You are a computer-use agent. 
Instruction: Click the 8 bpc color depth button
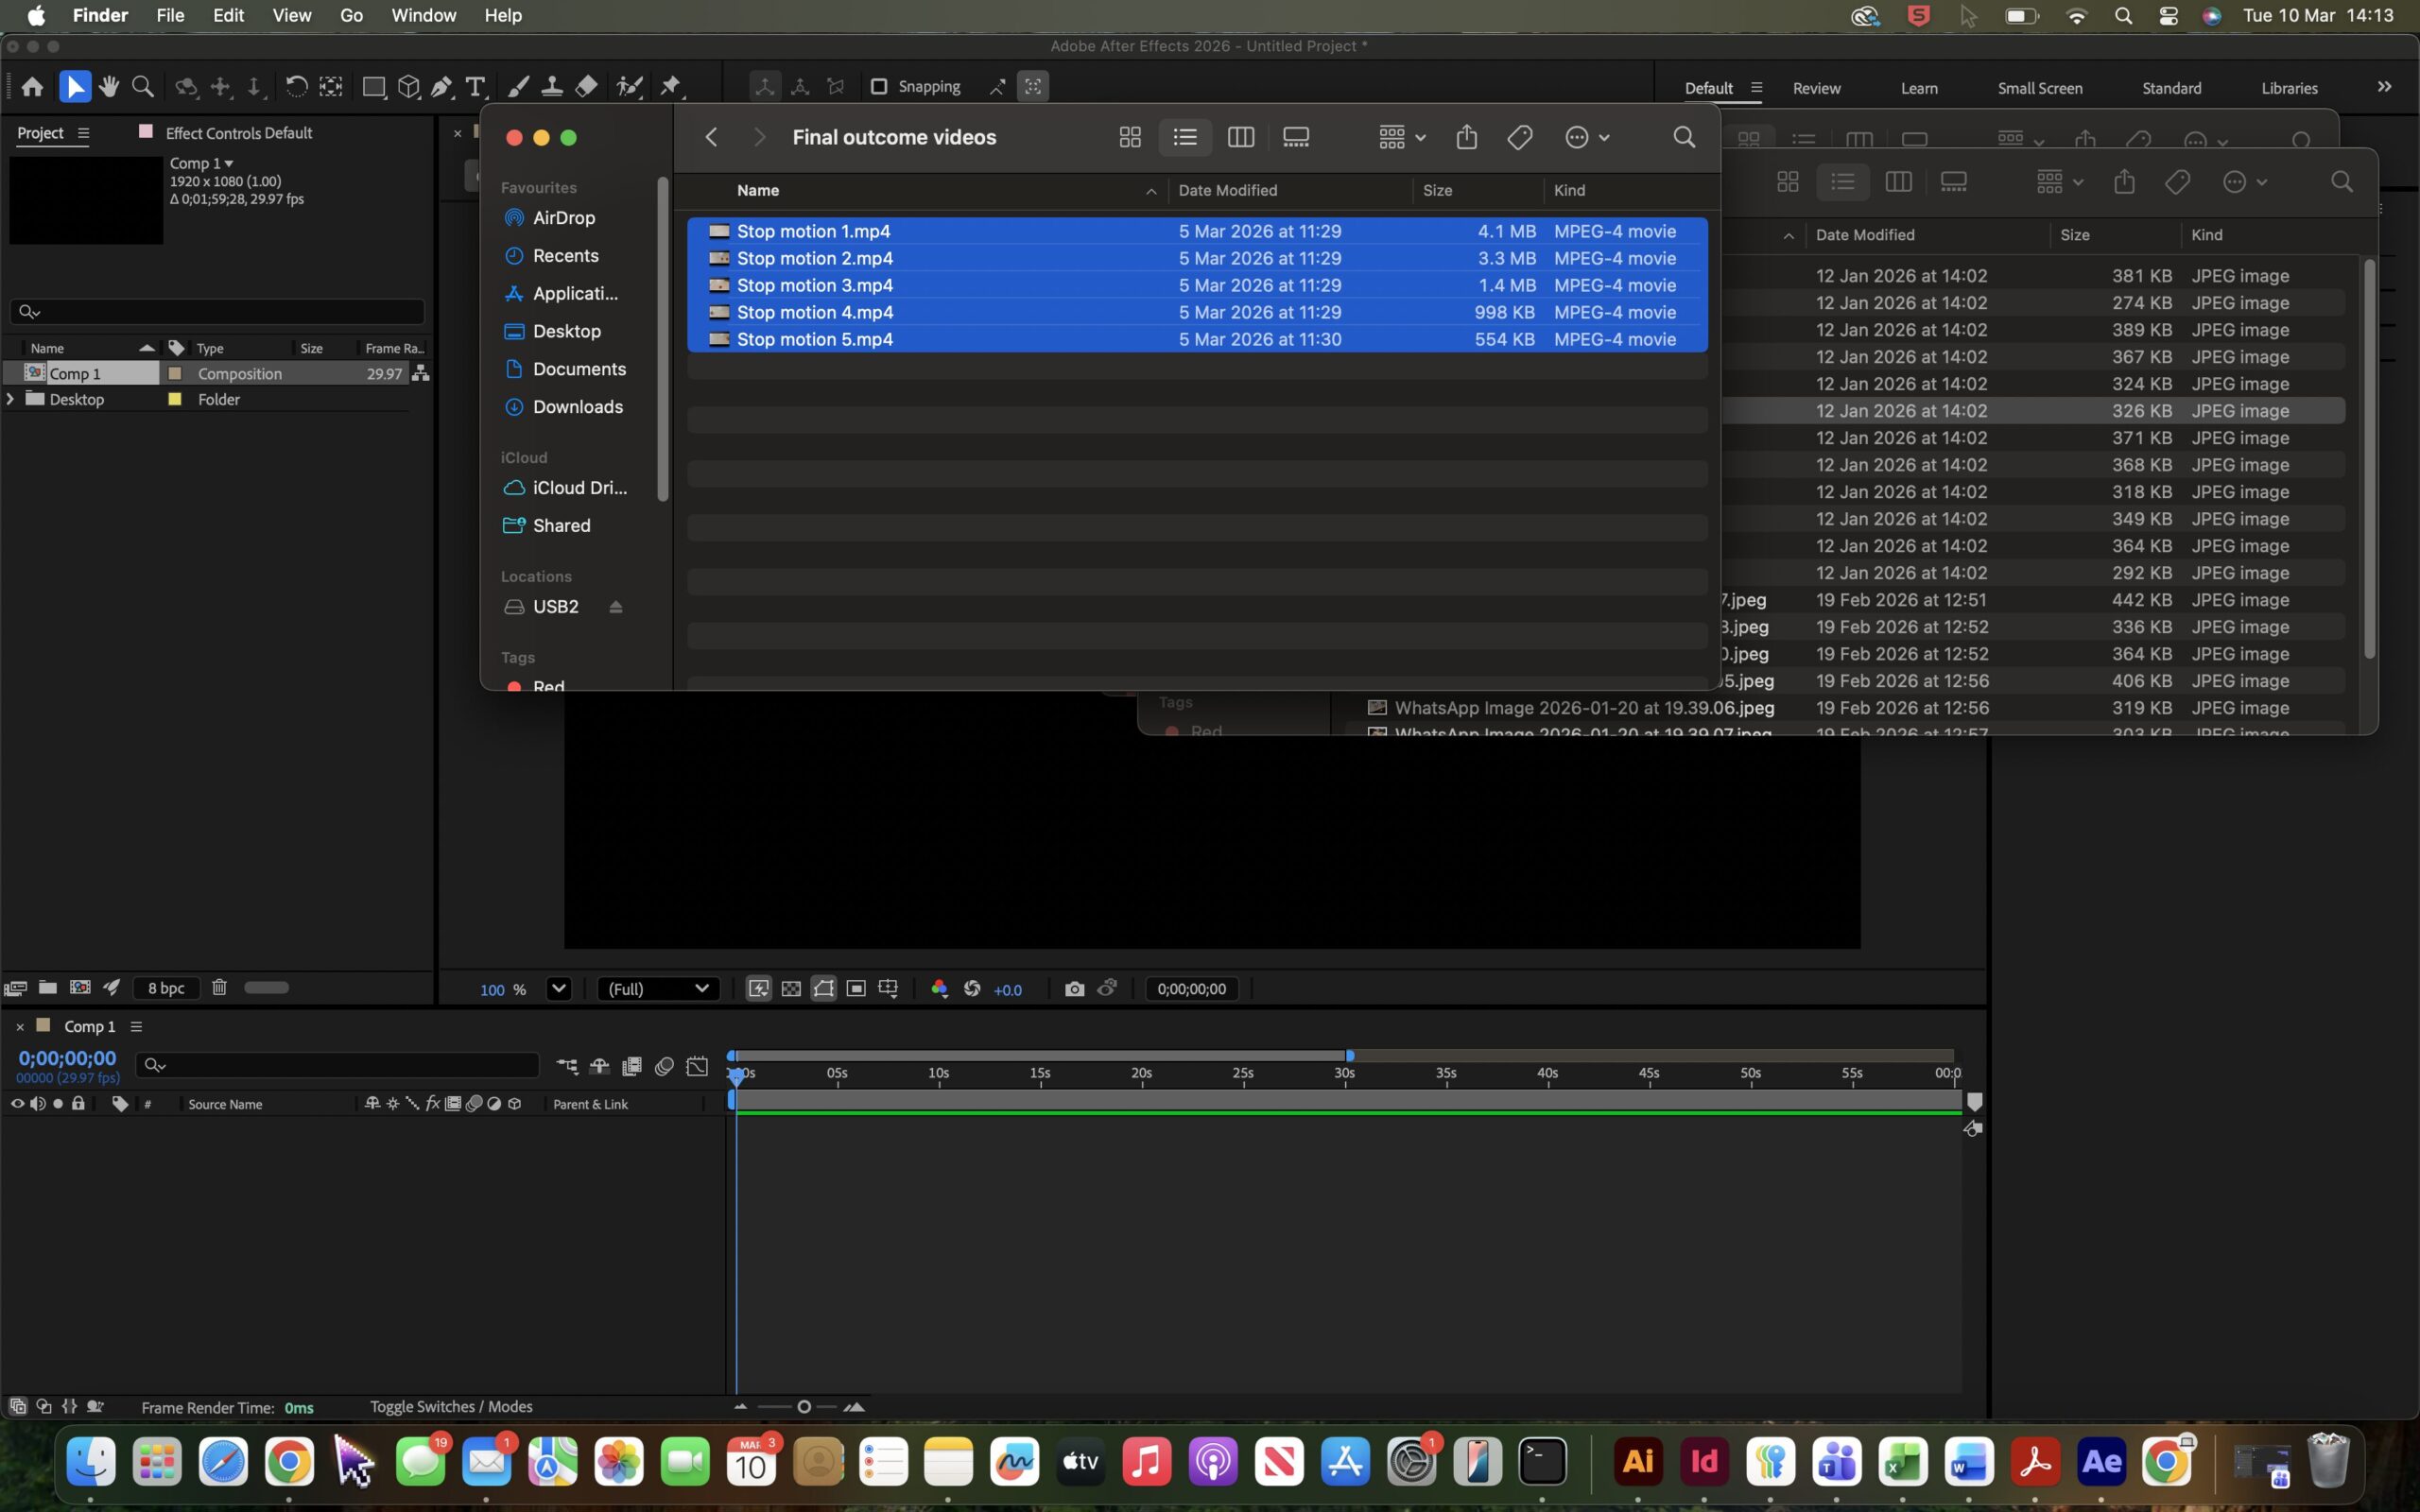[166, 988]
